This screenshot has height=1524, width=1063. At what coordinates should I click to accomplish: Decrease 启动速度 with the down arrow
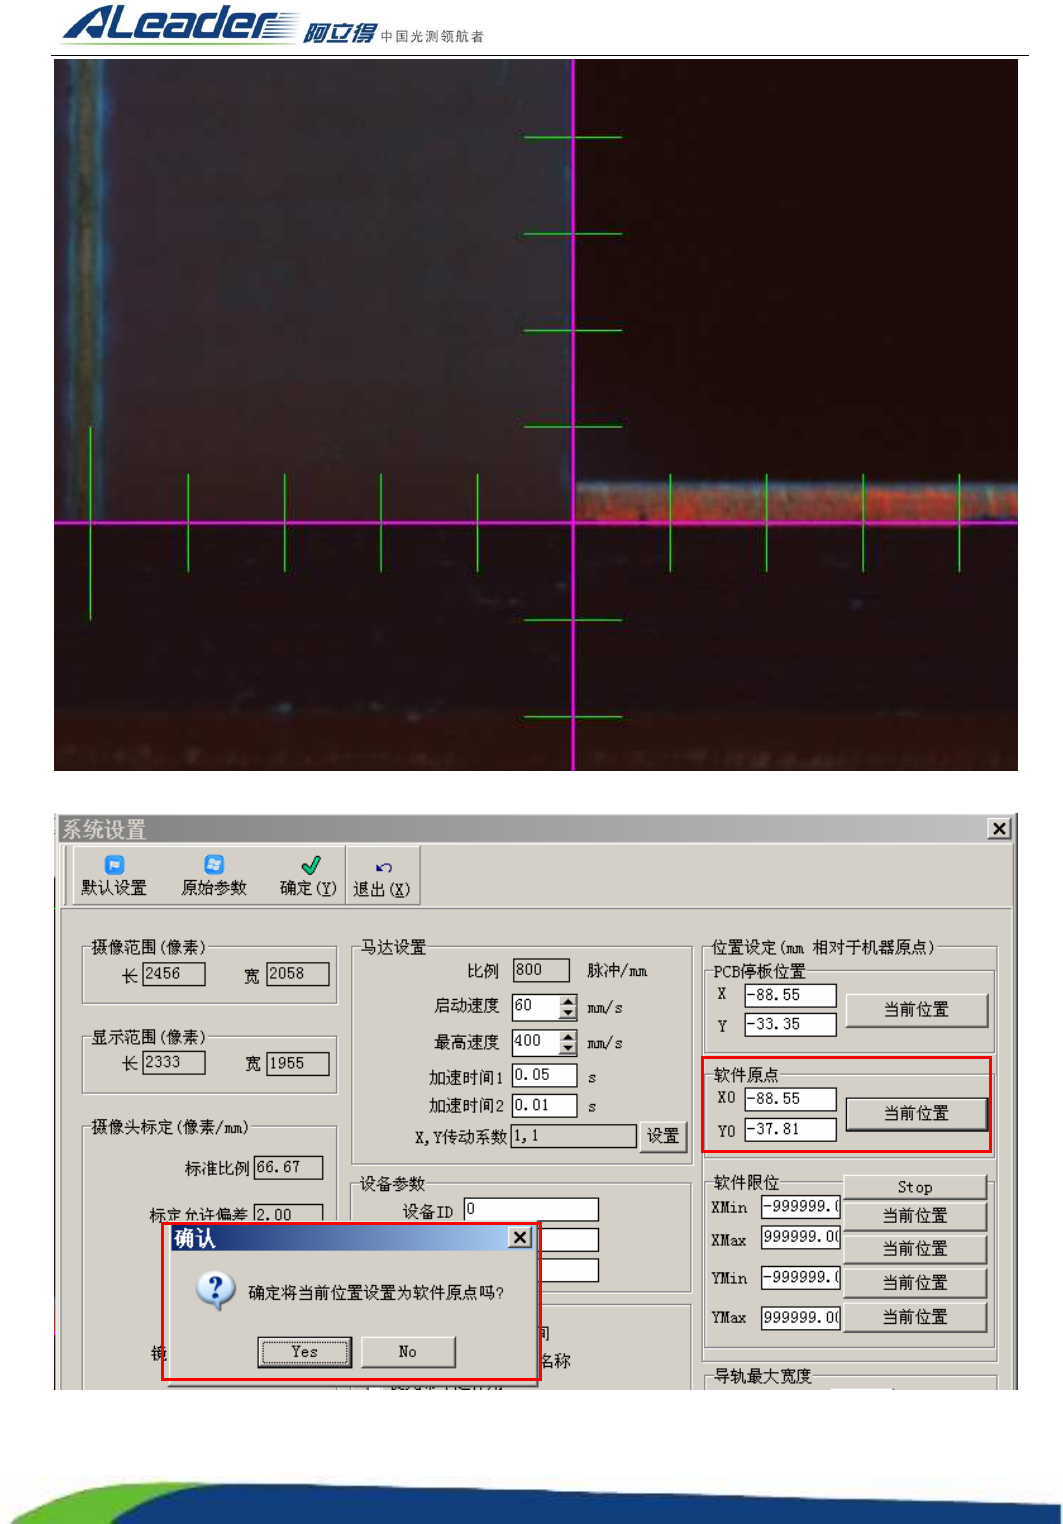[x=568, y=1013]
